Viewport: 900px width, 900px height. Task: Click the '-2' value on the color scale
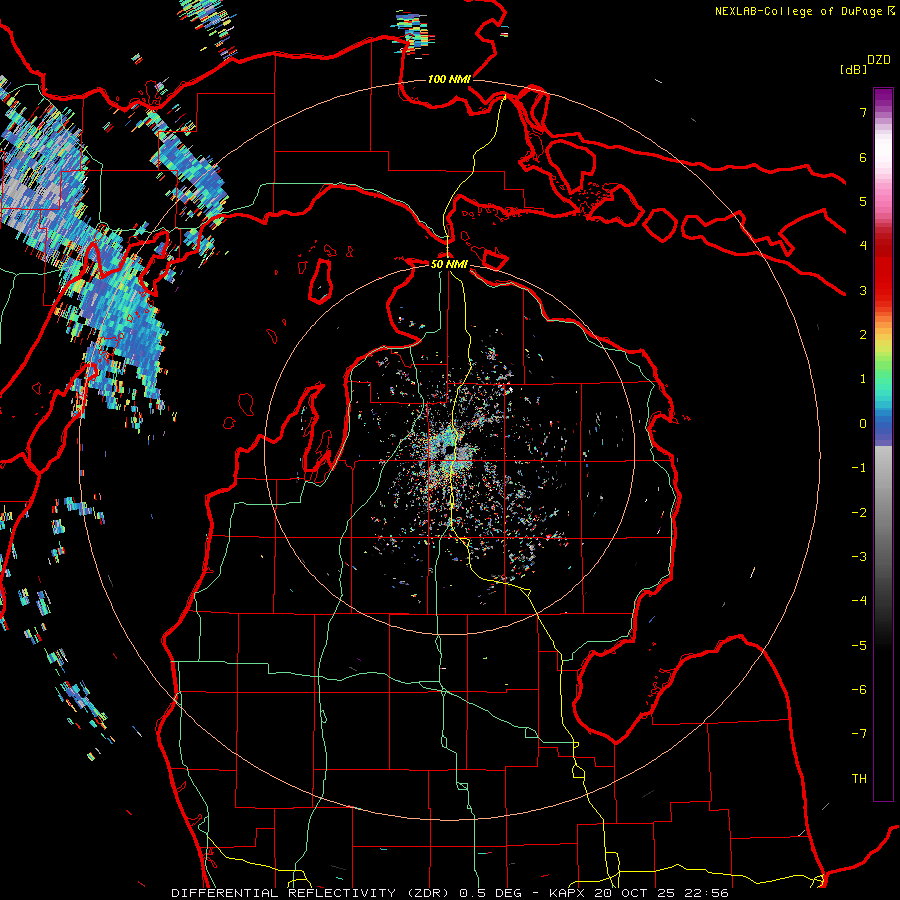(x=859, y=512)
